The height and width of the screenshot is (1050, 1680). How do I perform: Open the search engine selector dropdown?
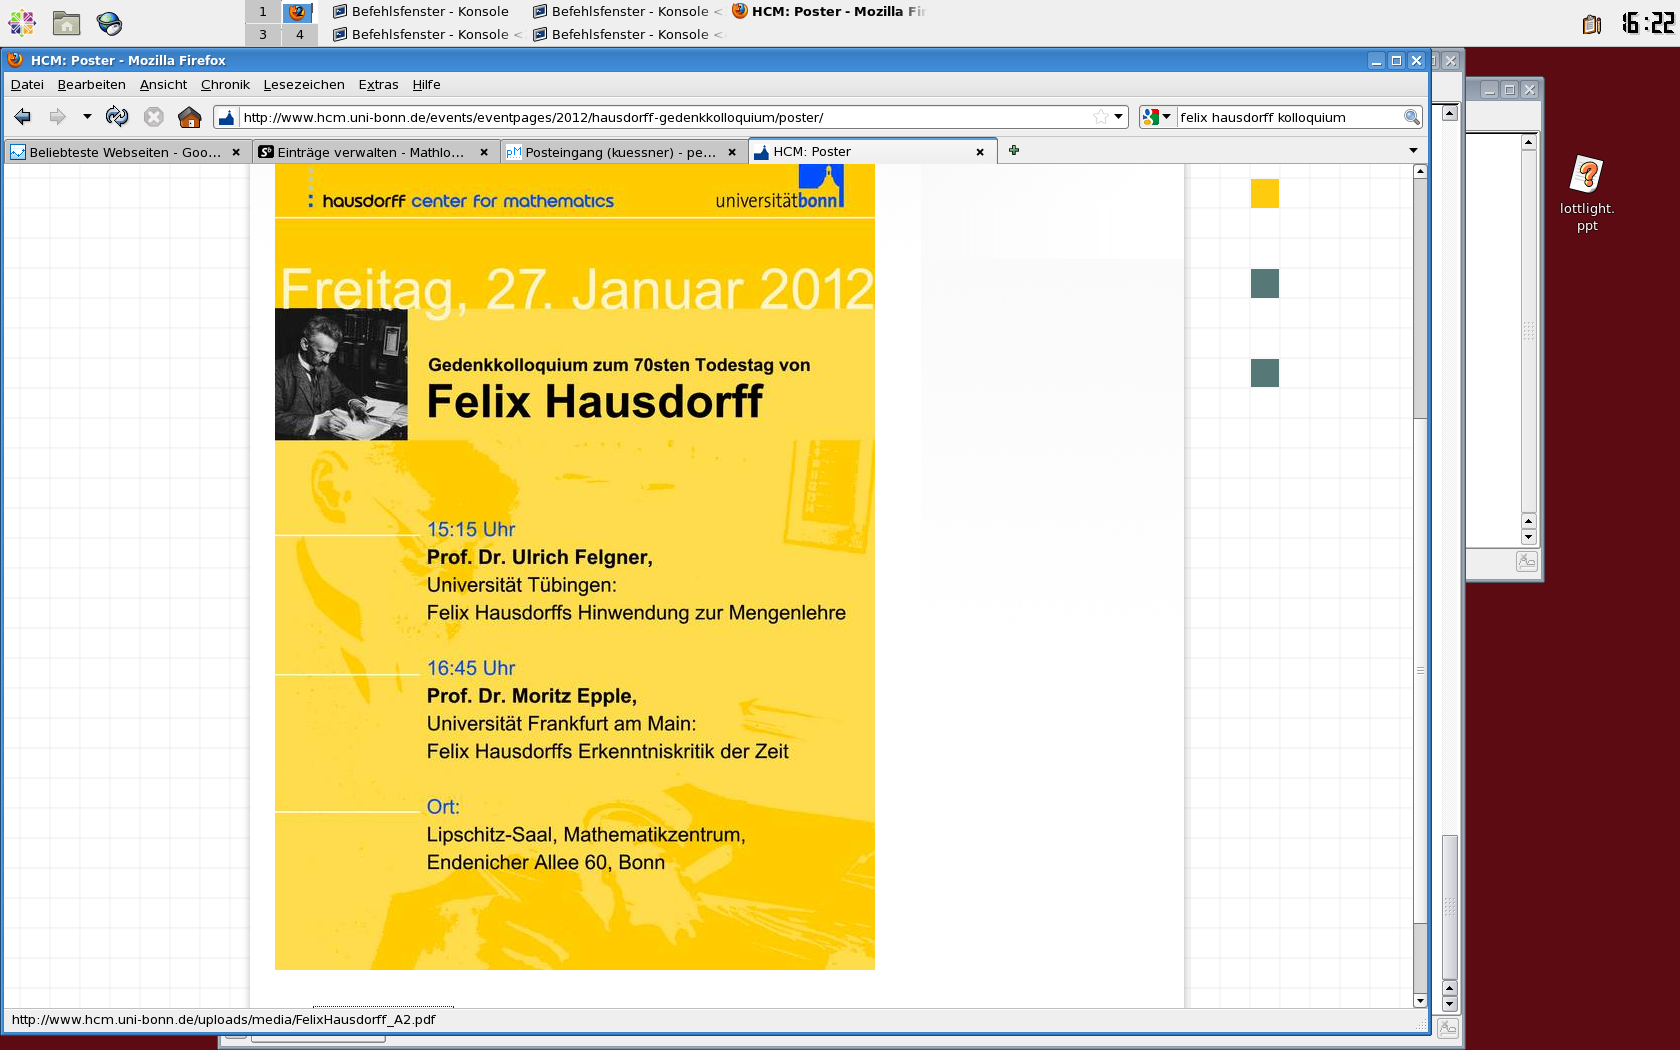(x=1156, y=117)
